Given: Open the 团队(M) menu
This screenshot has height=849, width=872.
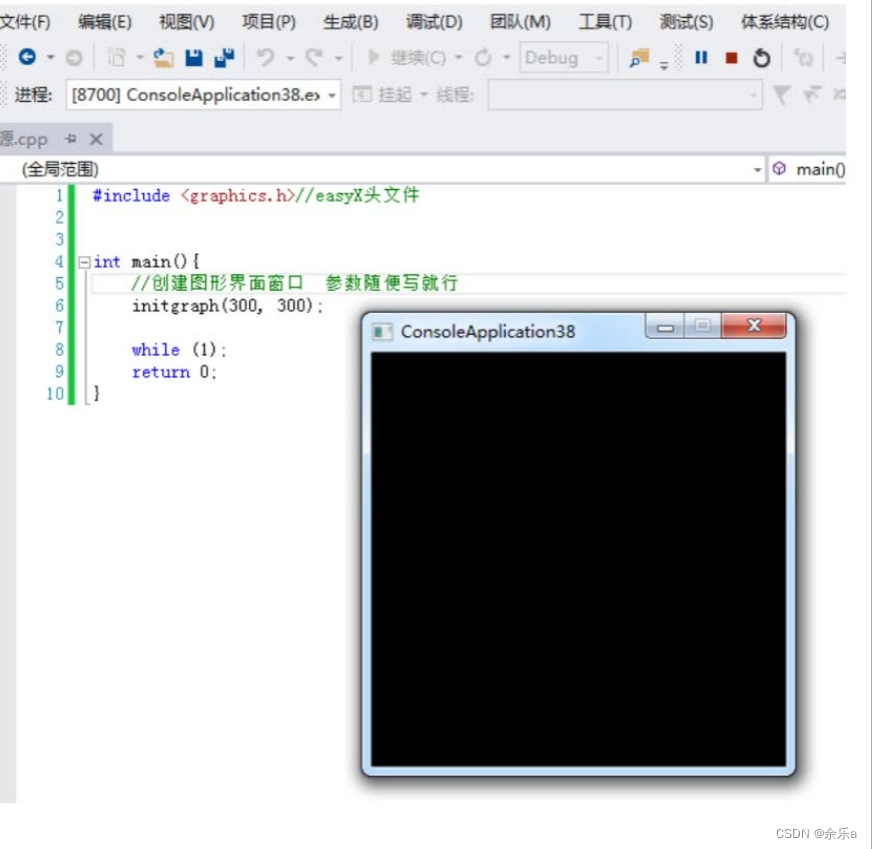Looking at the screenshot, I should [x=520, y=22].
